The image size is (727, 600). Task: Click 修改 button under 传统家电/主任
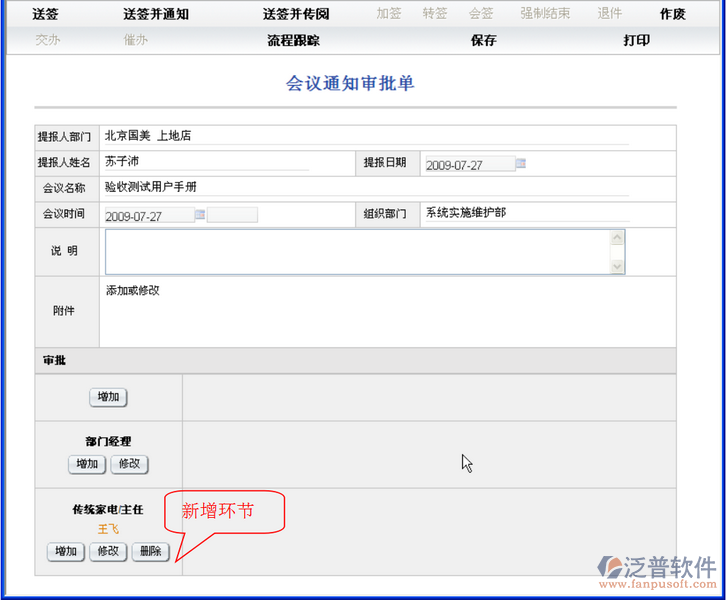tap(108, 552)
